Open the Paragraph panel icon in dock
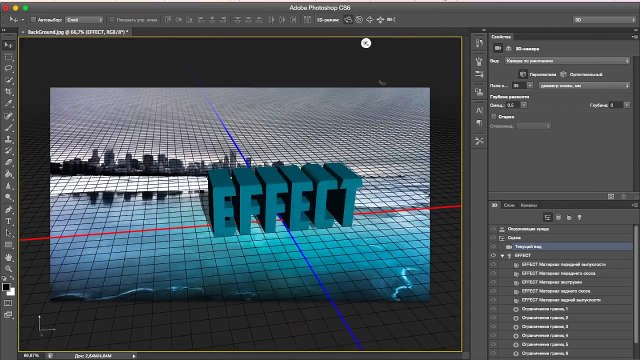The height and width of the screenshot is (360, 640). pos(479,122)
